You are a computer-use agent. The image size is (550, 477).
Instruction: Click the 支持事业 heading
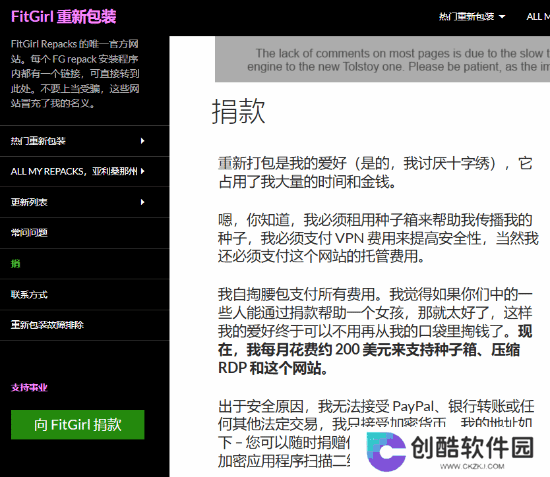point(29,388)
